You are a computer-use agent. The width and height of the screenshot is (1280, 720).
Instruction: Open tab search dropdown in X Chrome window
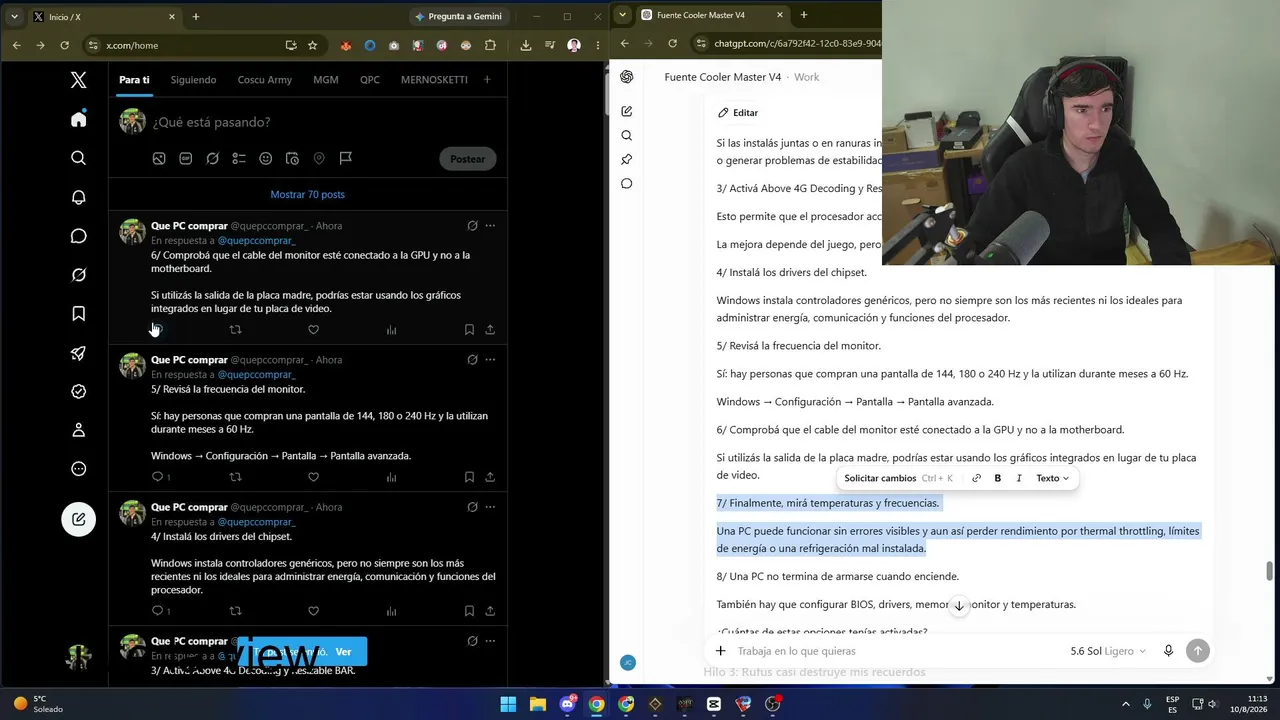pos(14,16)
